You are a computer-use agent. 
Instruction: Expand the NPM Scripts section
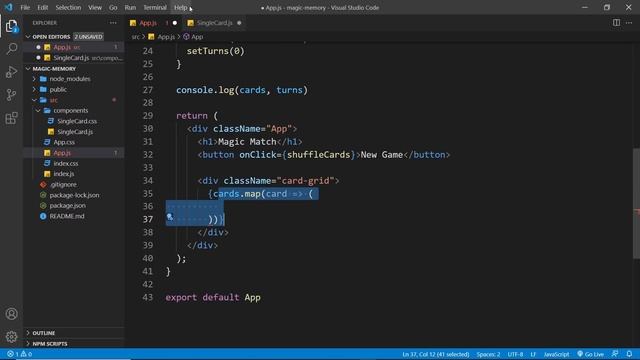pos(28,344)
